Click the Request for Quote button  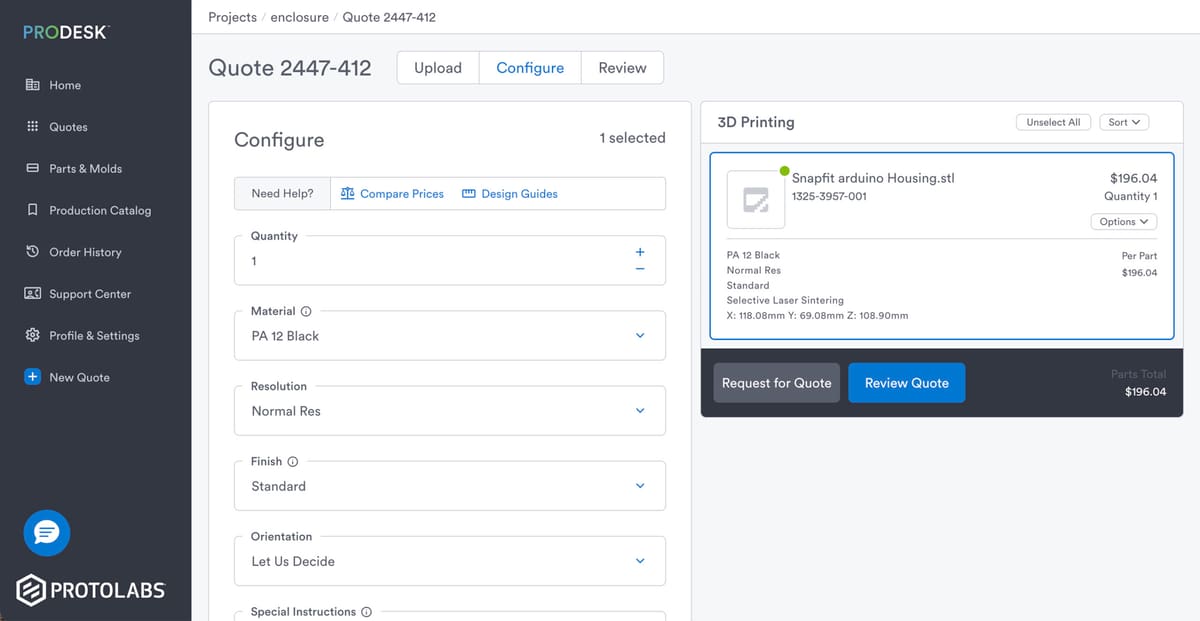pos(777,383)
